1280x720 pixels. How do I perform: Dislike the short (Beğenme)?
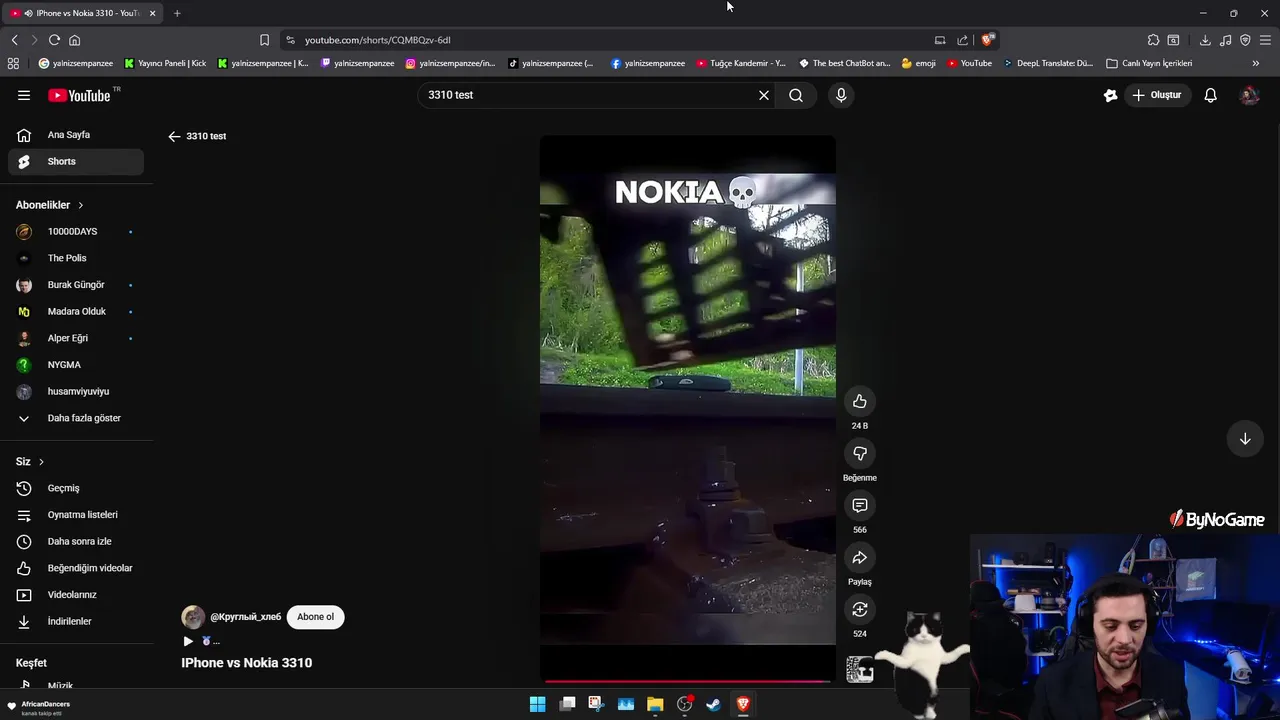pyautogui.click(x=859, y=453)
